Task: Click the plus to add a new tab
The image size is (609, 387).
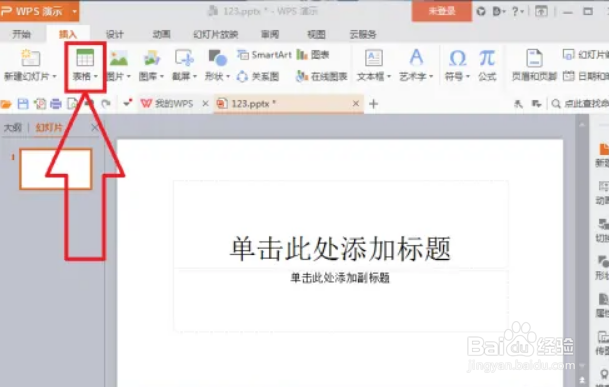Action: tap(373, 104)
